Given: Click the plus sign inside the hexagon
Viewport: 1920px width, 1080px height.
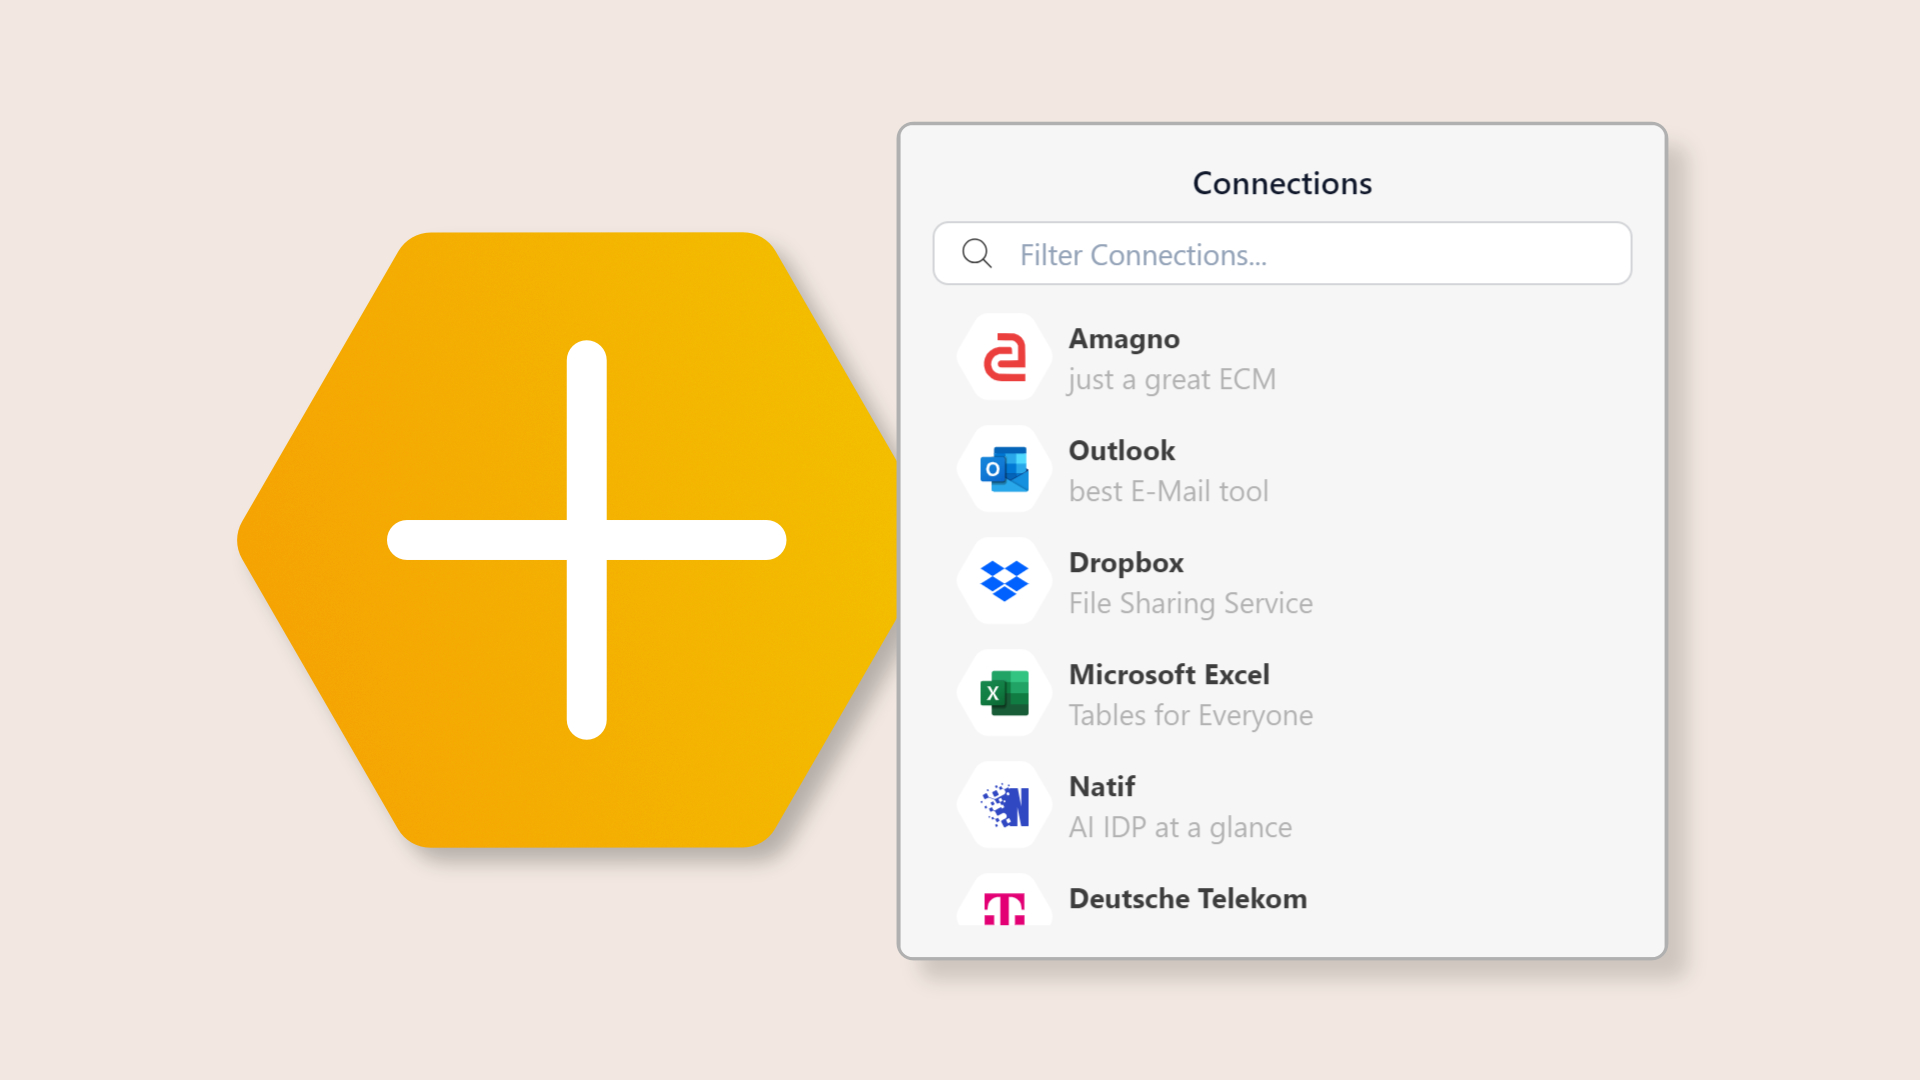Looking at the screenshot, I should point(585,540).
